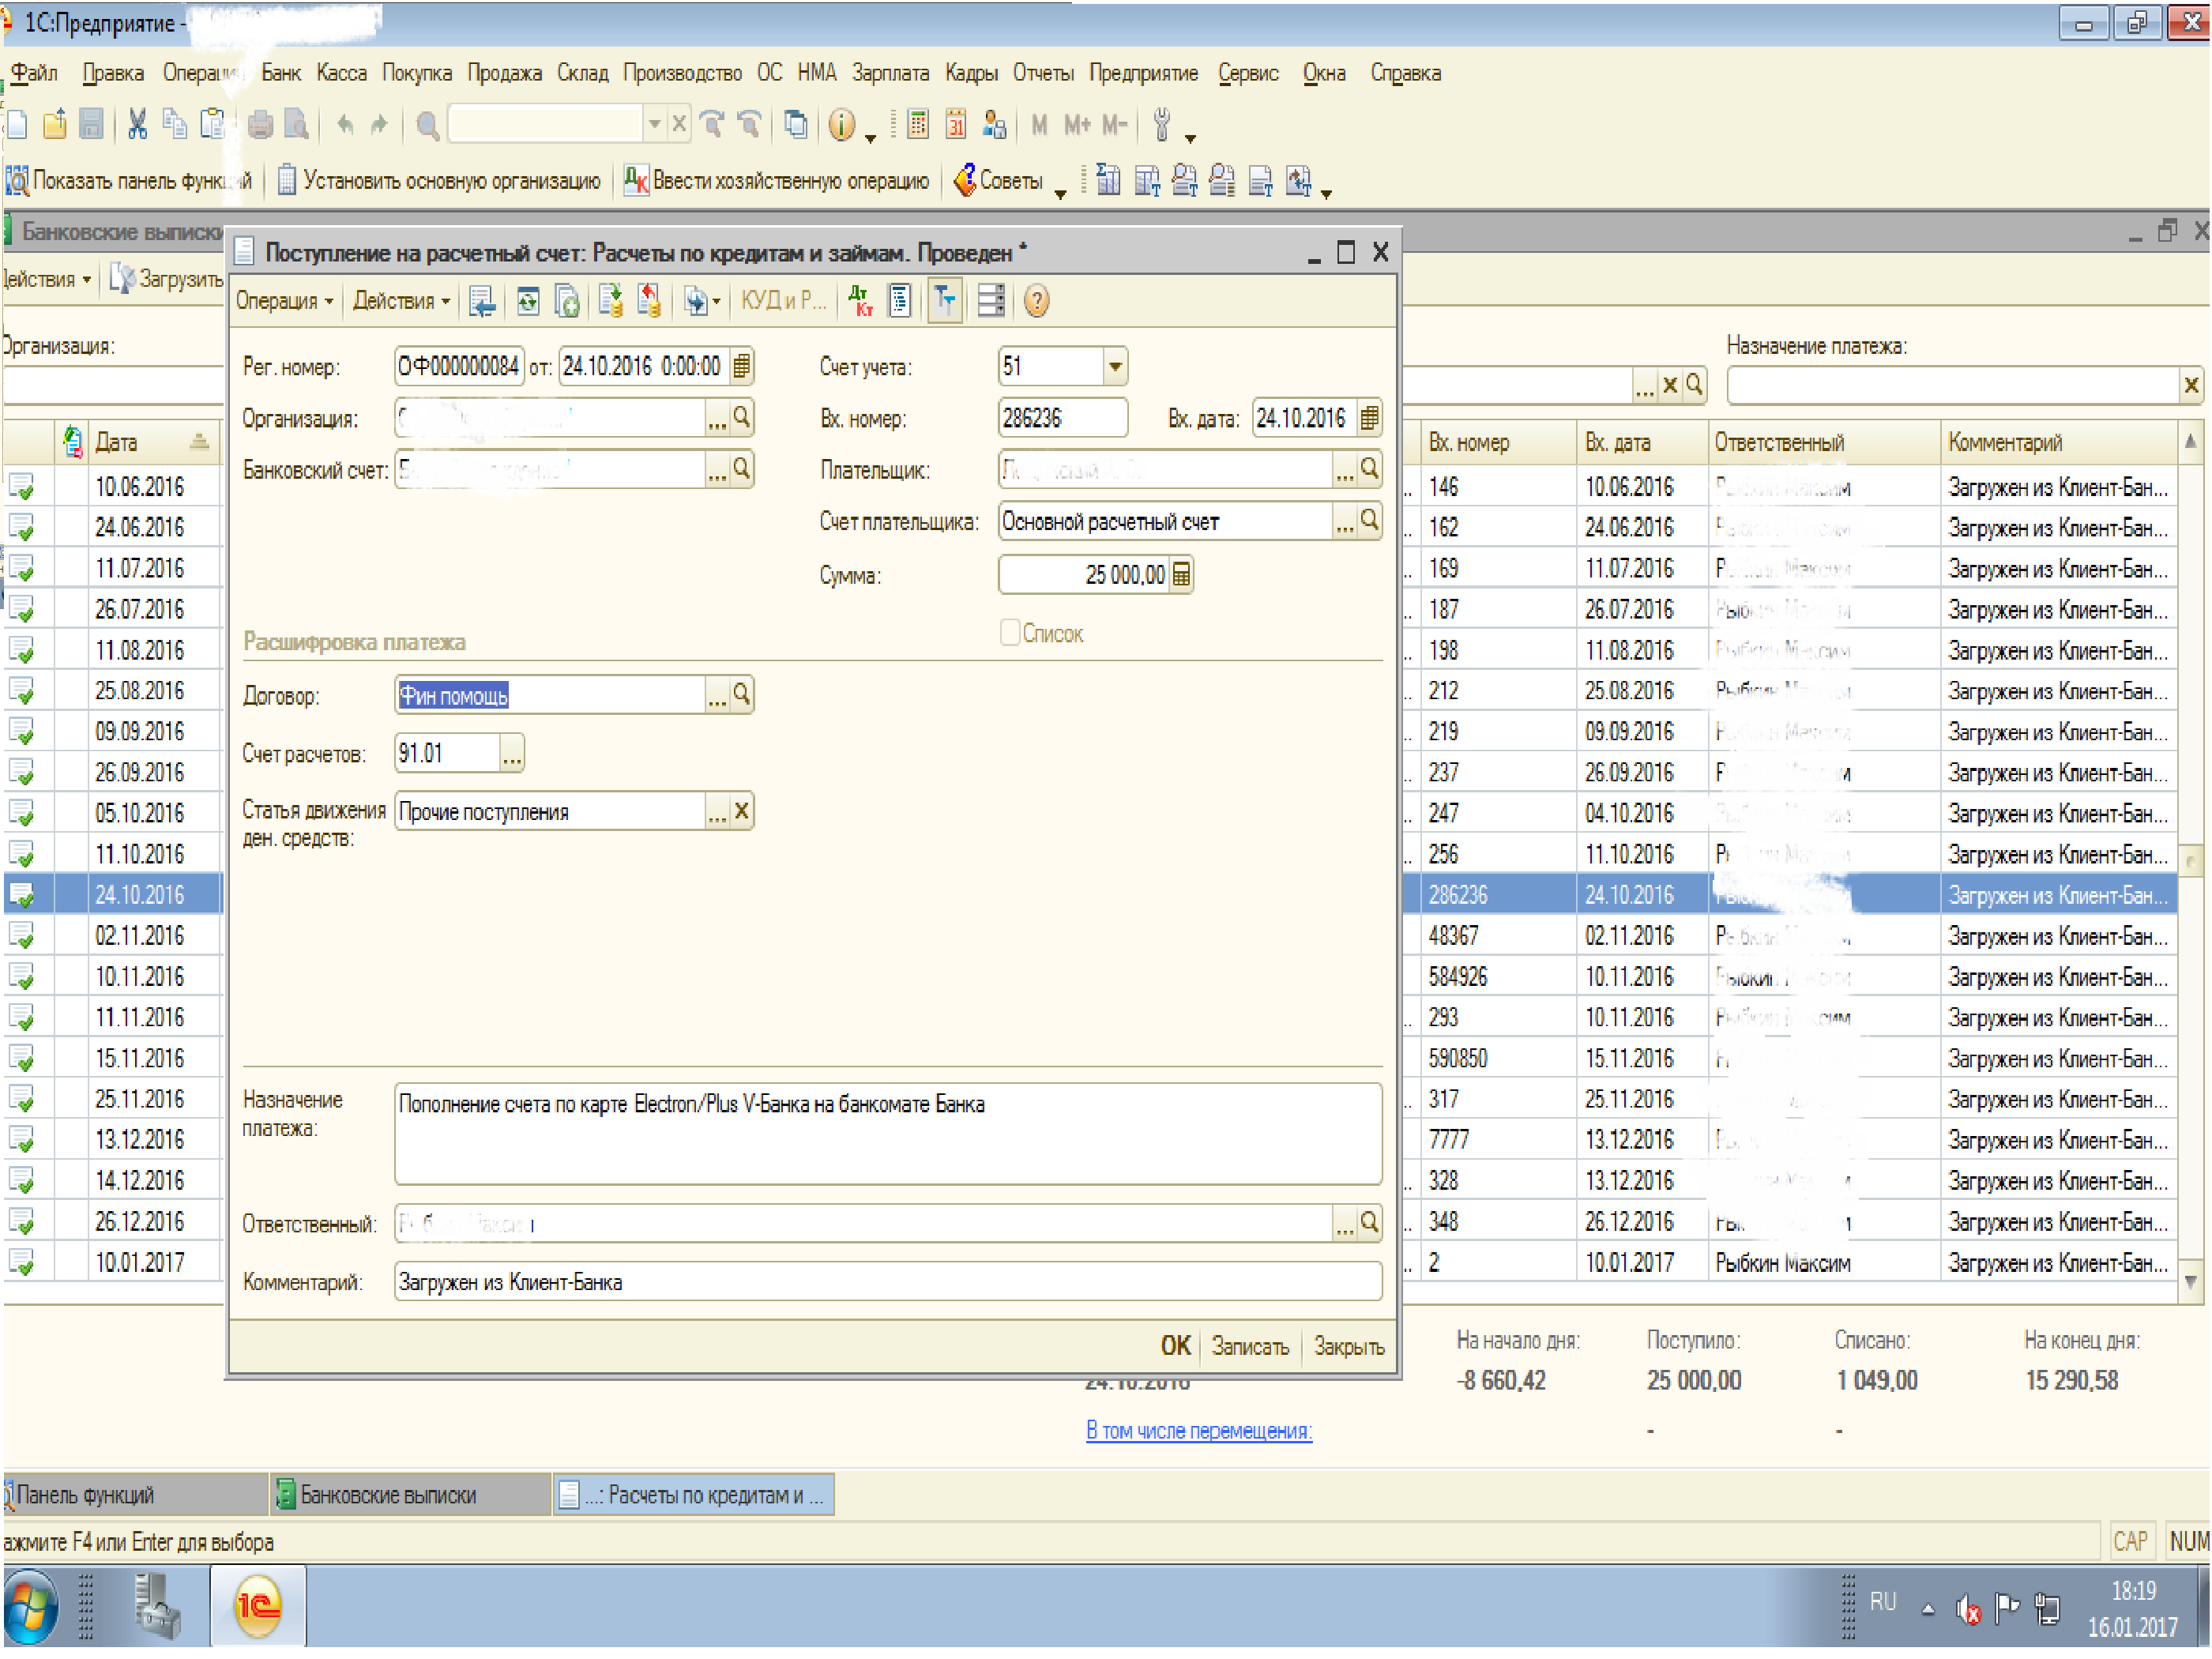
Task: Open date picker next to Вх. дата field
Action: 1369,418
